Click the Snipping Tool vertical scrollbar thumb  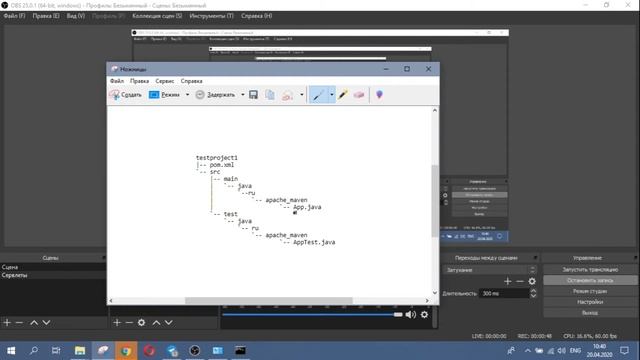click(x=435, y=201)
